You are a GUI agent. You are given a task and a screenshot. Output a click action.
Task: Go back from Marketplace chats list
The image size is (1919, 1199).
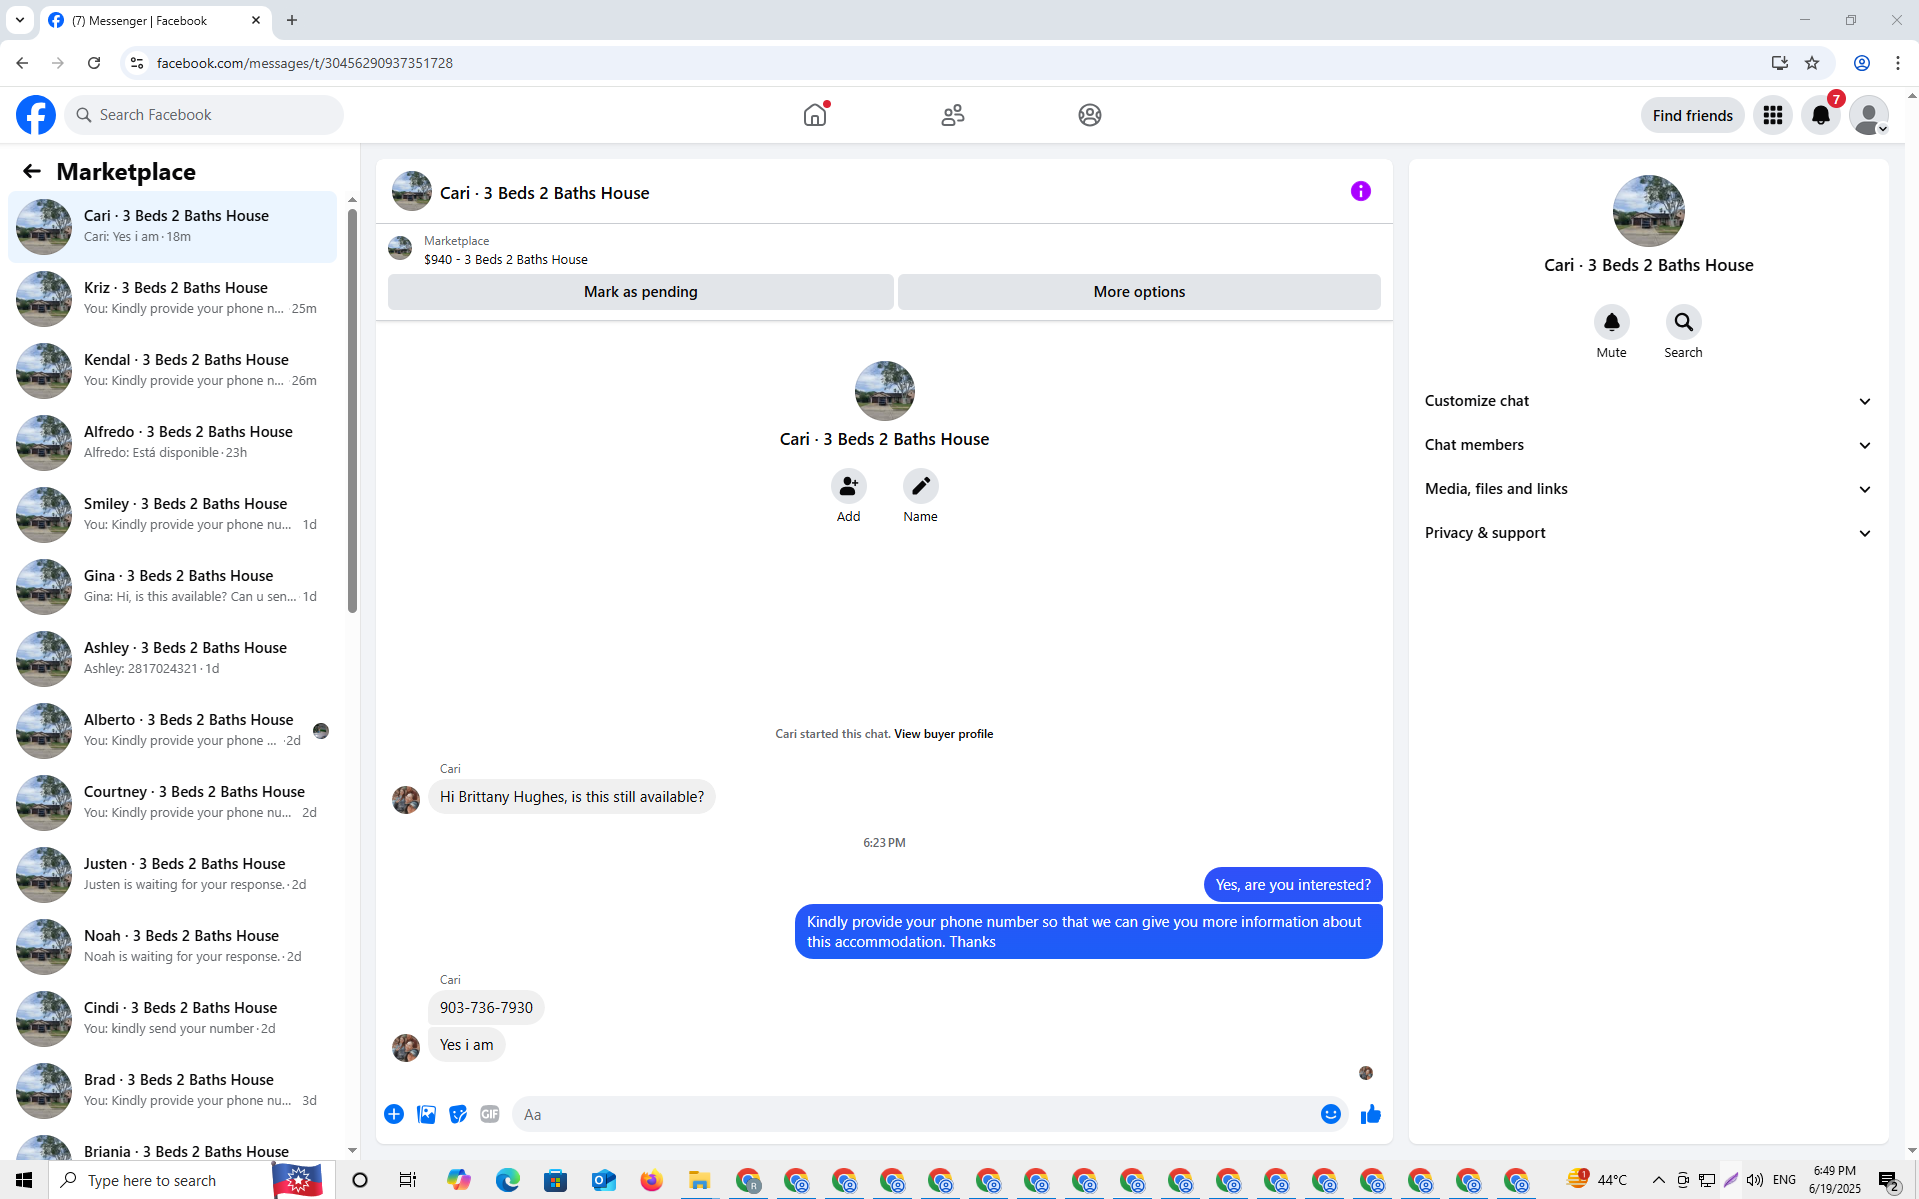[32, 171]
